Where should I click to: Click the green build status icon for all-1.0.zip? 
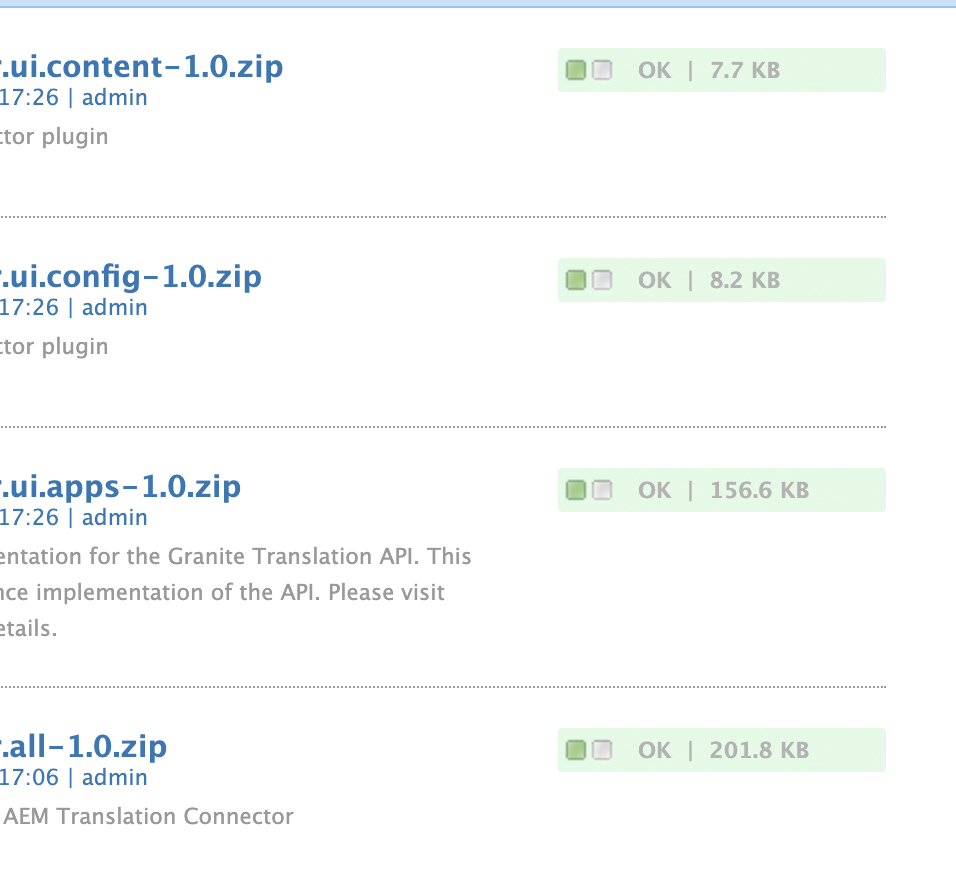(577, 750)
